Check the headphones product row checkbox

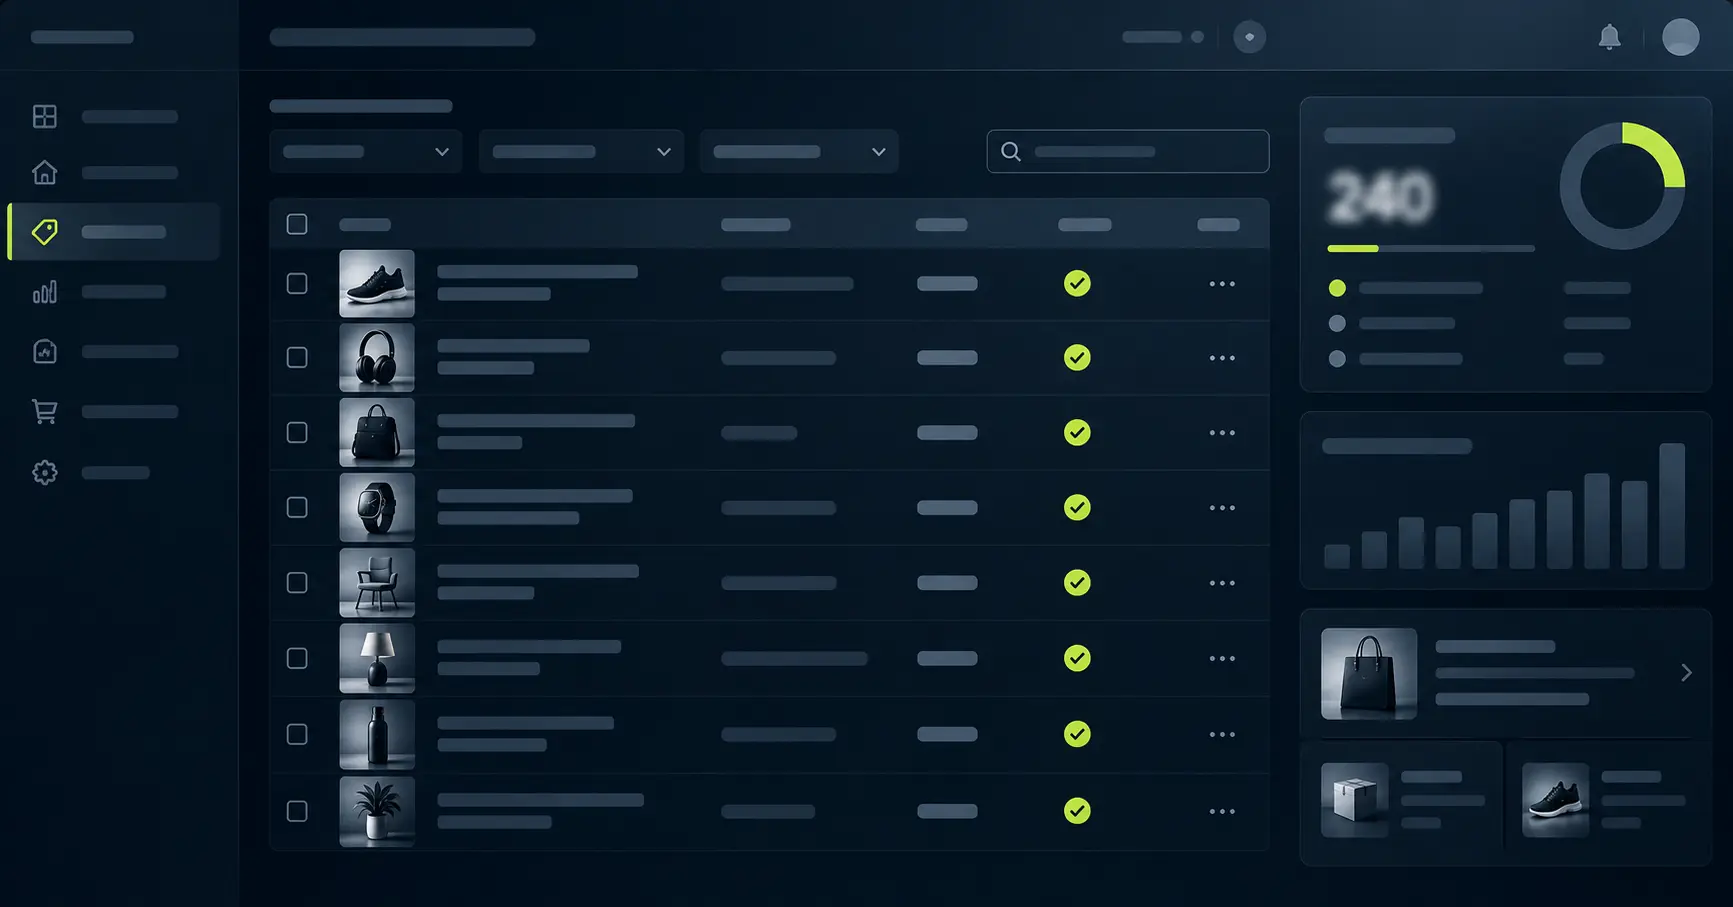[x=297, y=358]
